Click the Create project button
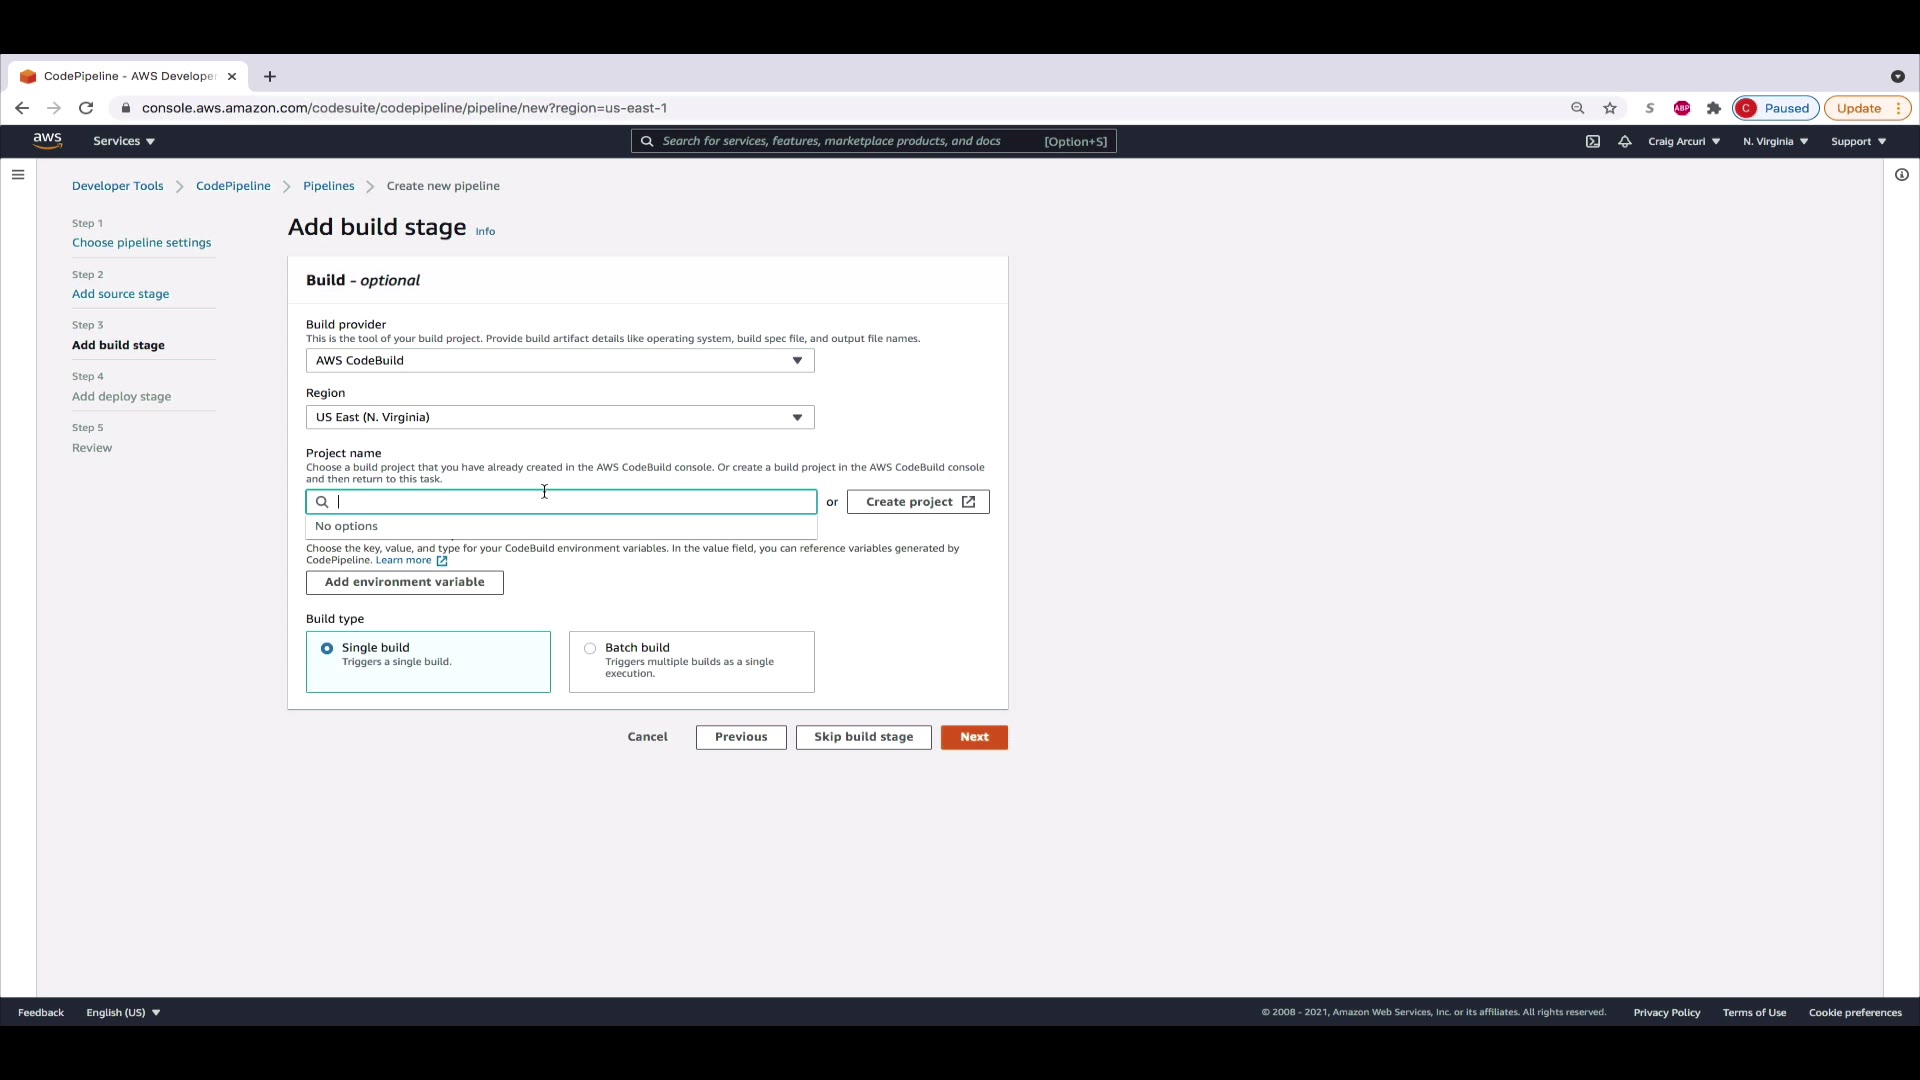 pos(918,502)
